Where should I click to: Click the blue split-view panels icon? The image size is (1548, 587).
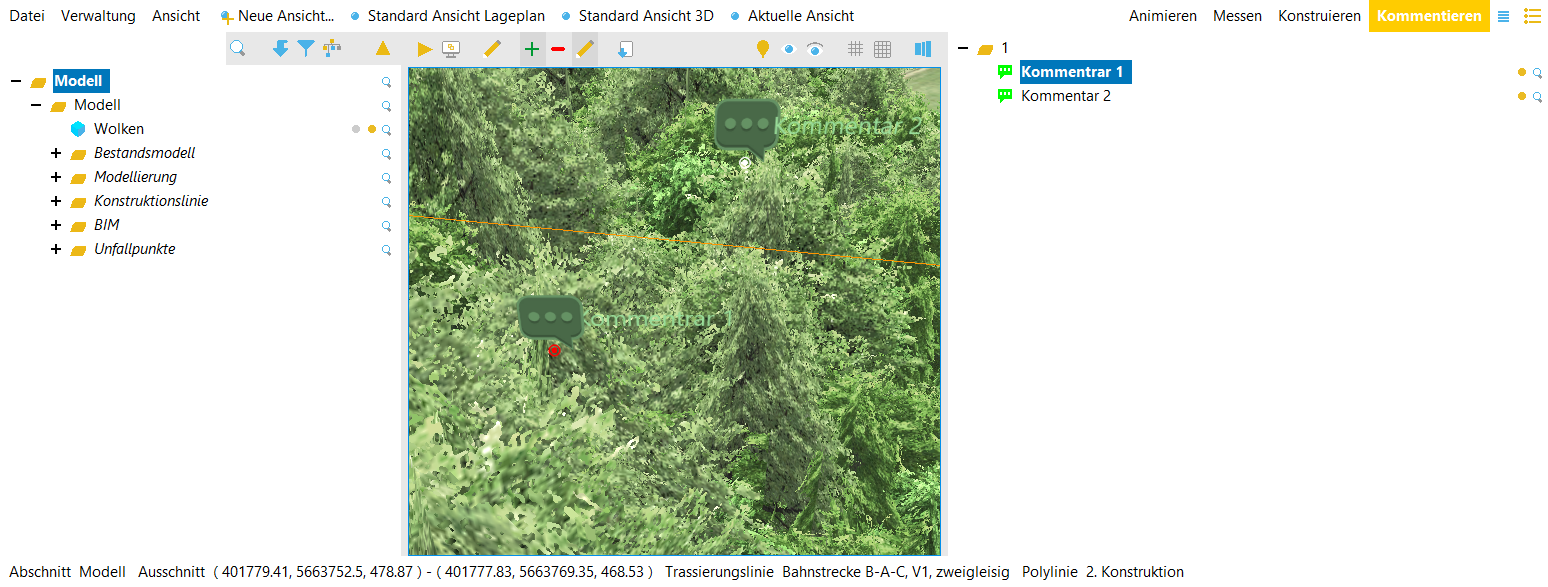tap(922, 49)
